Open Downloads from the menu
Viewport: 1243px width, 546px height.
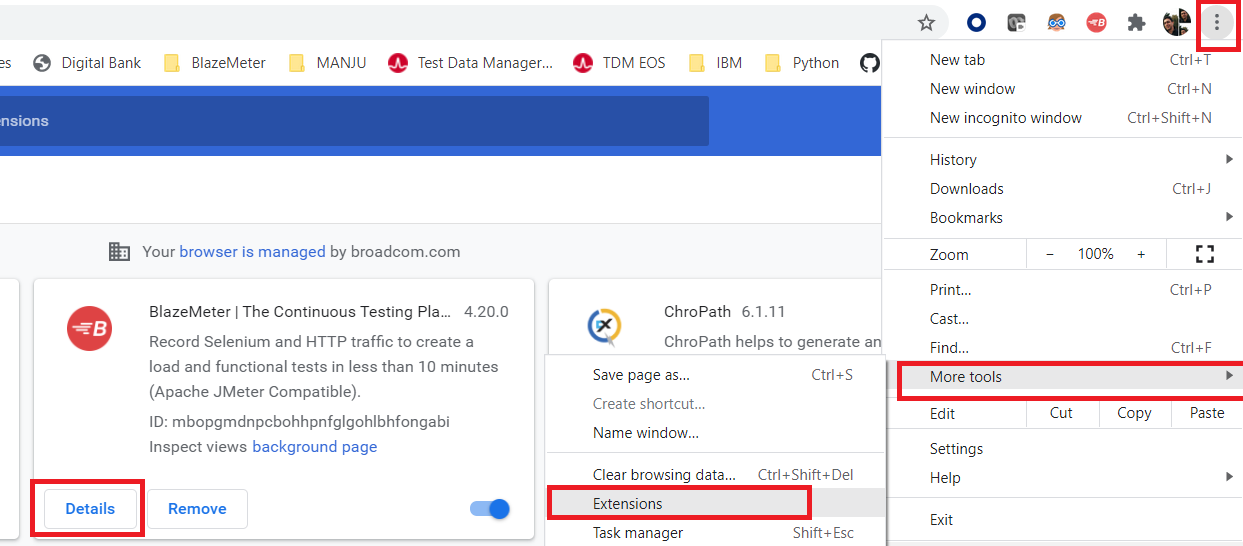tap(1062, 189)
